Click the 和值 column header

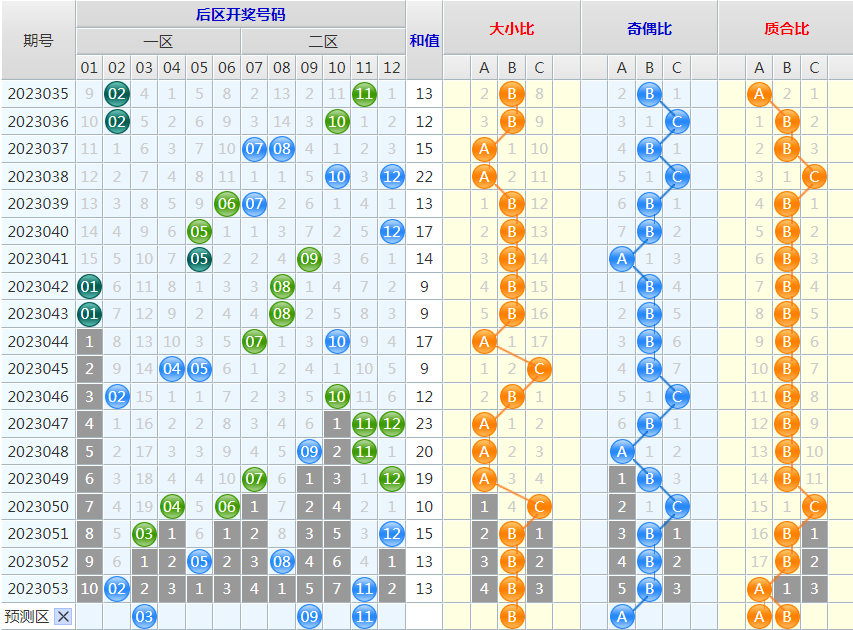424,41
